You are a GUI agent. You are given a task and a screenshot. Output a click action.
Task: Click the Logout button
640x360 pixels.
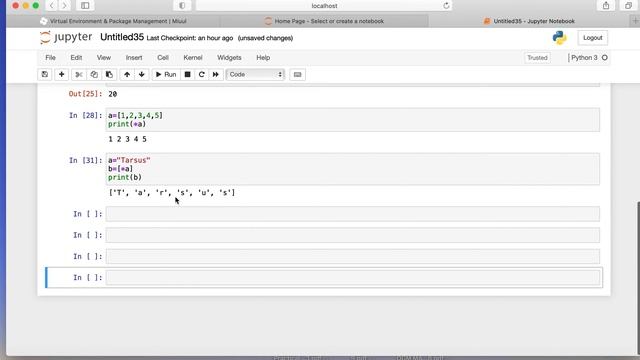pyautogui.click(x=593, y=38)
